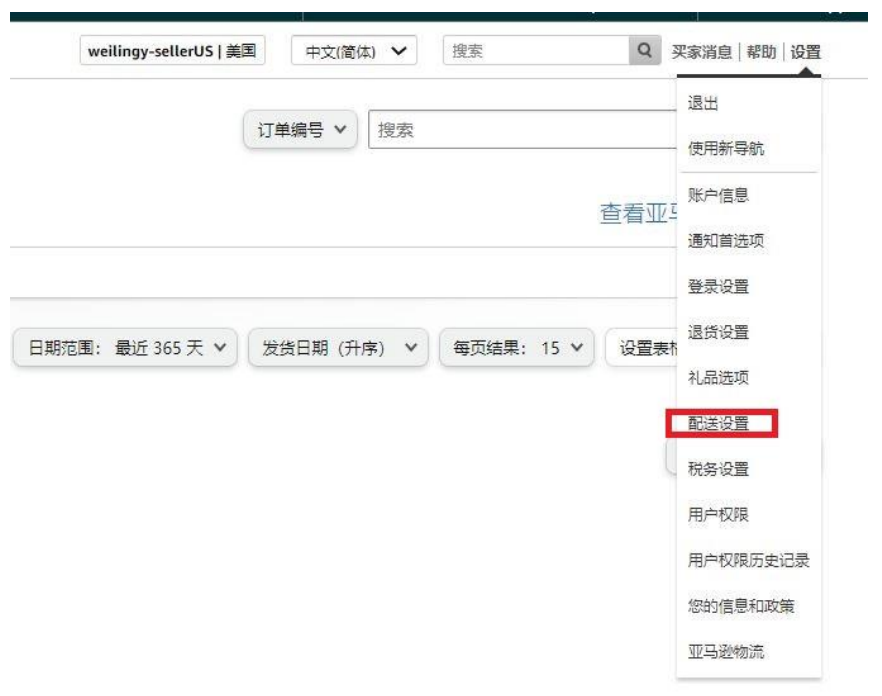Expand the 订单编号 search type dropdown
Viewport: 882px width, 696px height.
pyautogui.click(x=301, y=130)
